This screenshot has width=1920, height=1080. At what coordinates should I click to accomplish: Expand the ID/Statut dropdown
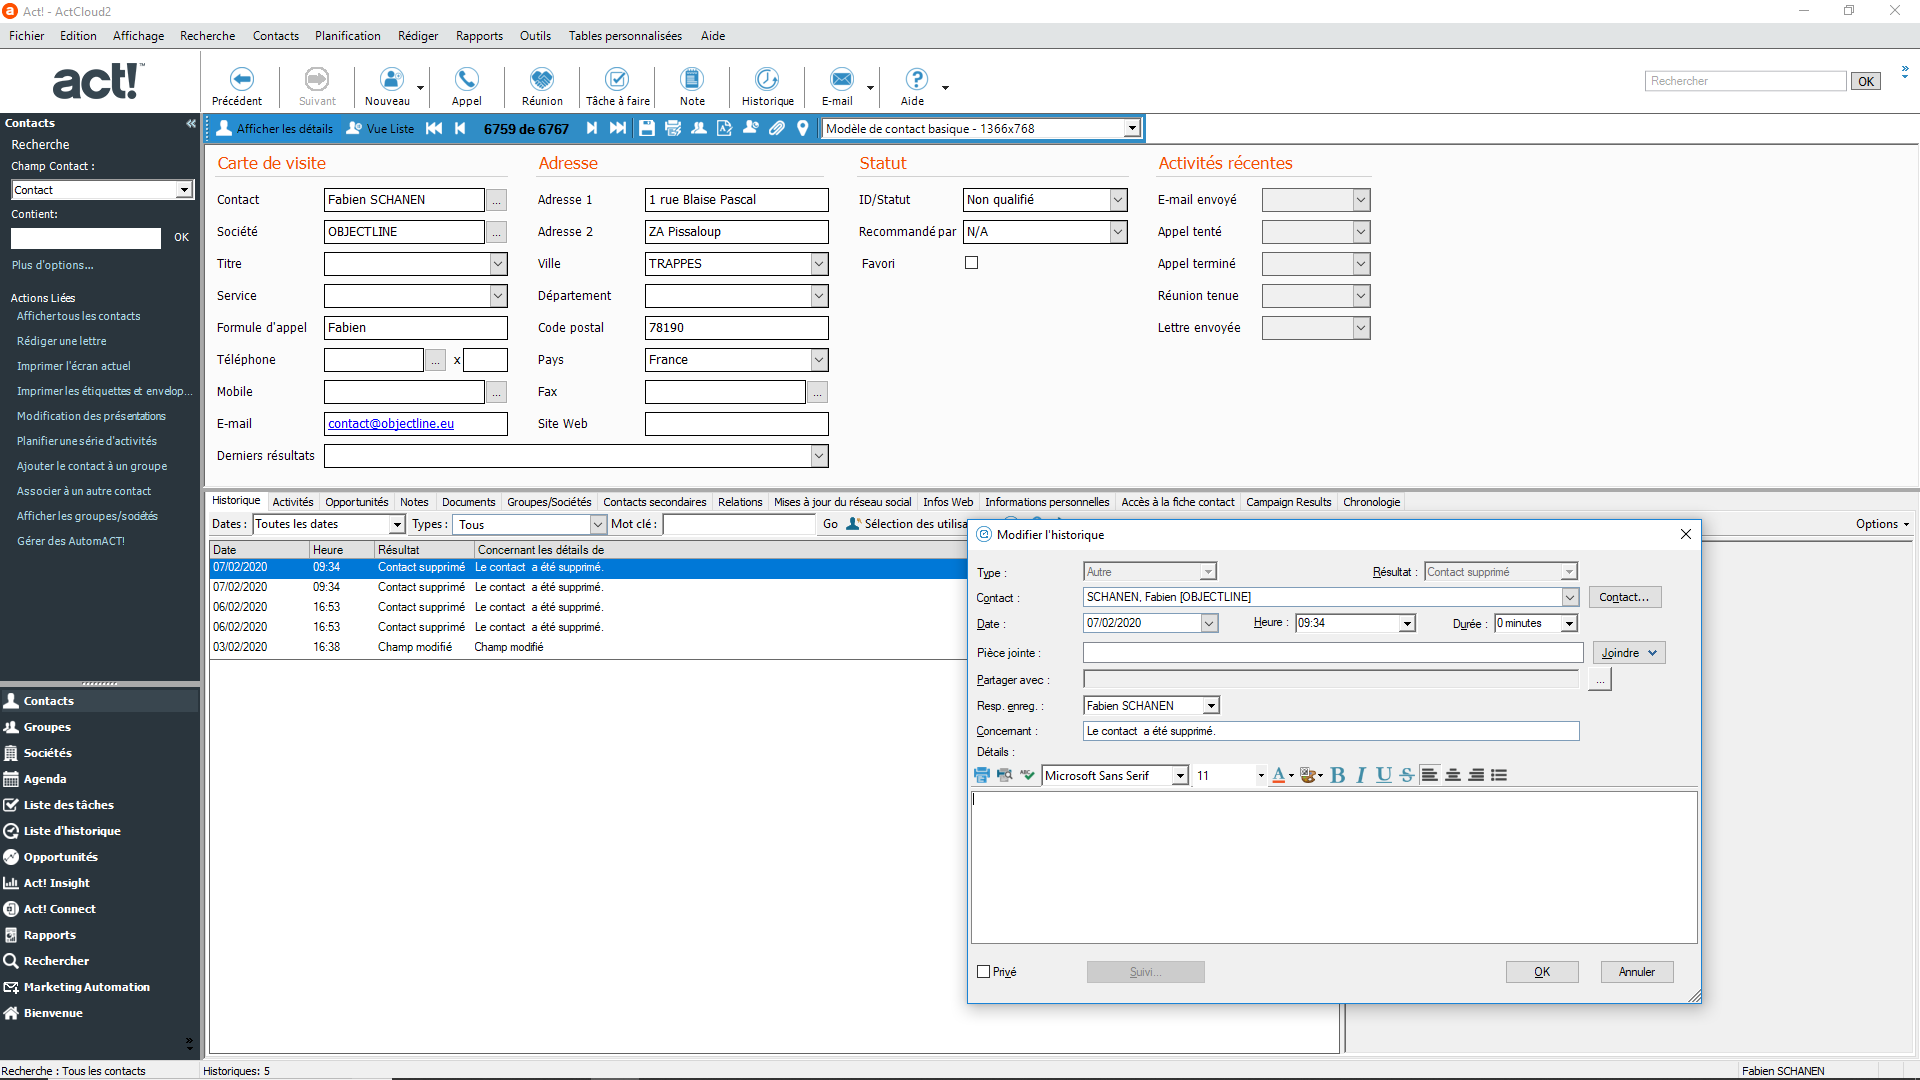coord(1118,200)
